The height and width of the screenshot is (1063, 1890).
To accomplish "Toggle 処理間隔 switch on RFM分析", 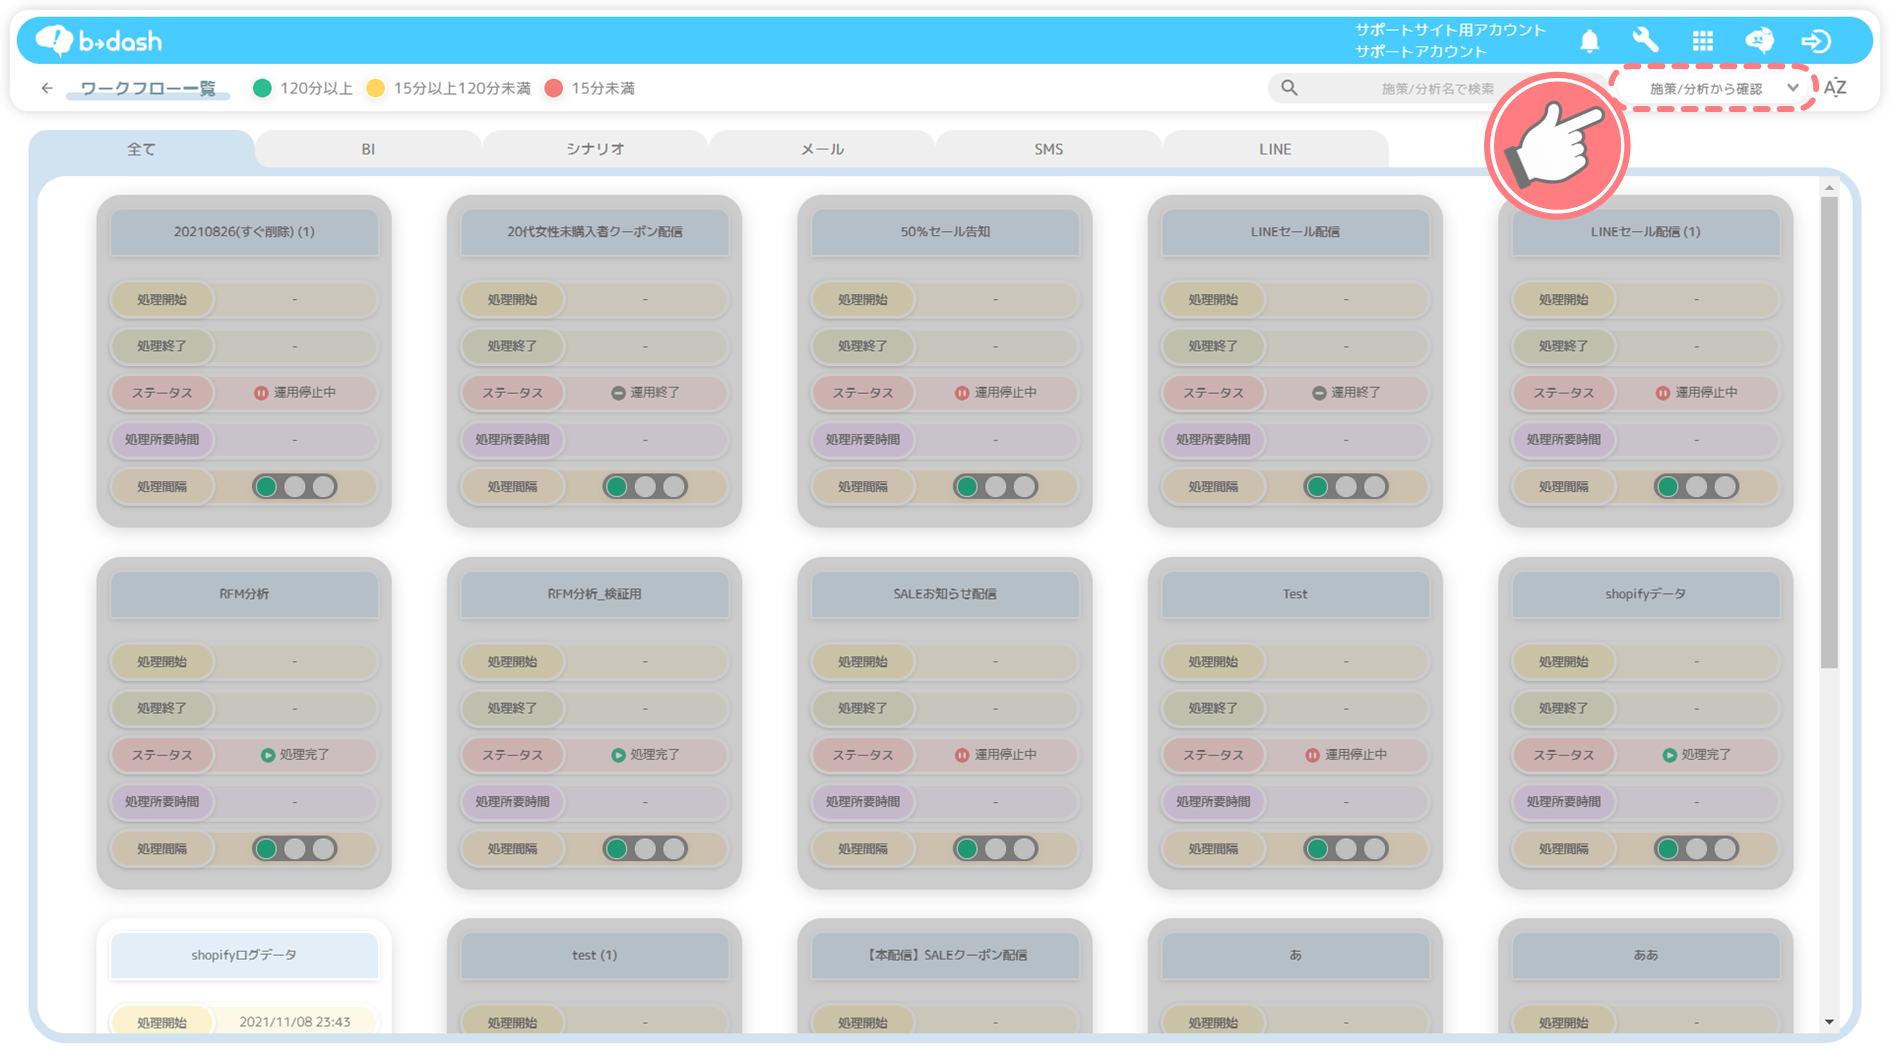I will (295, 849).
